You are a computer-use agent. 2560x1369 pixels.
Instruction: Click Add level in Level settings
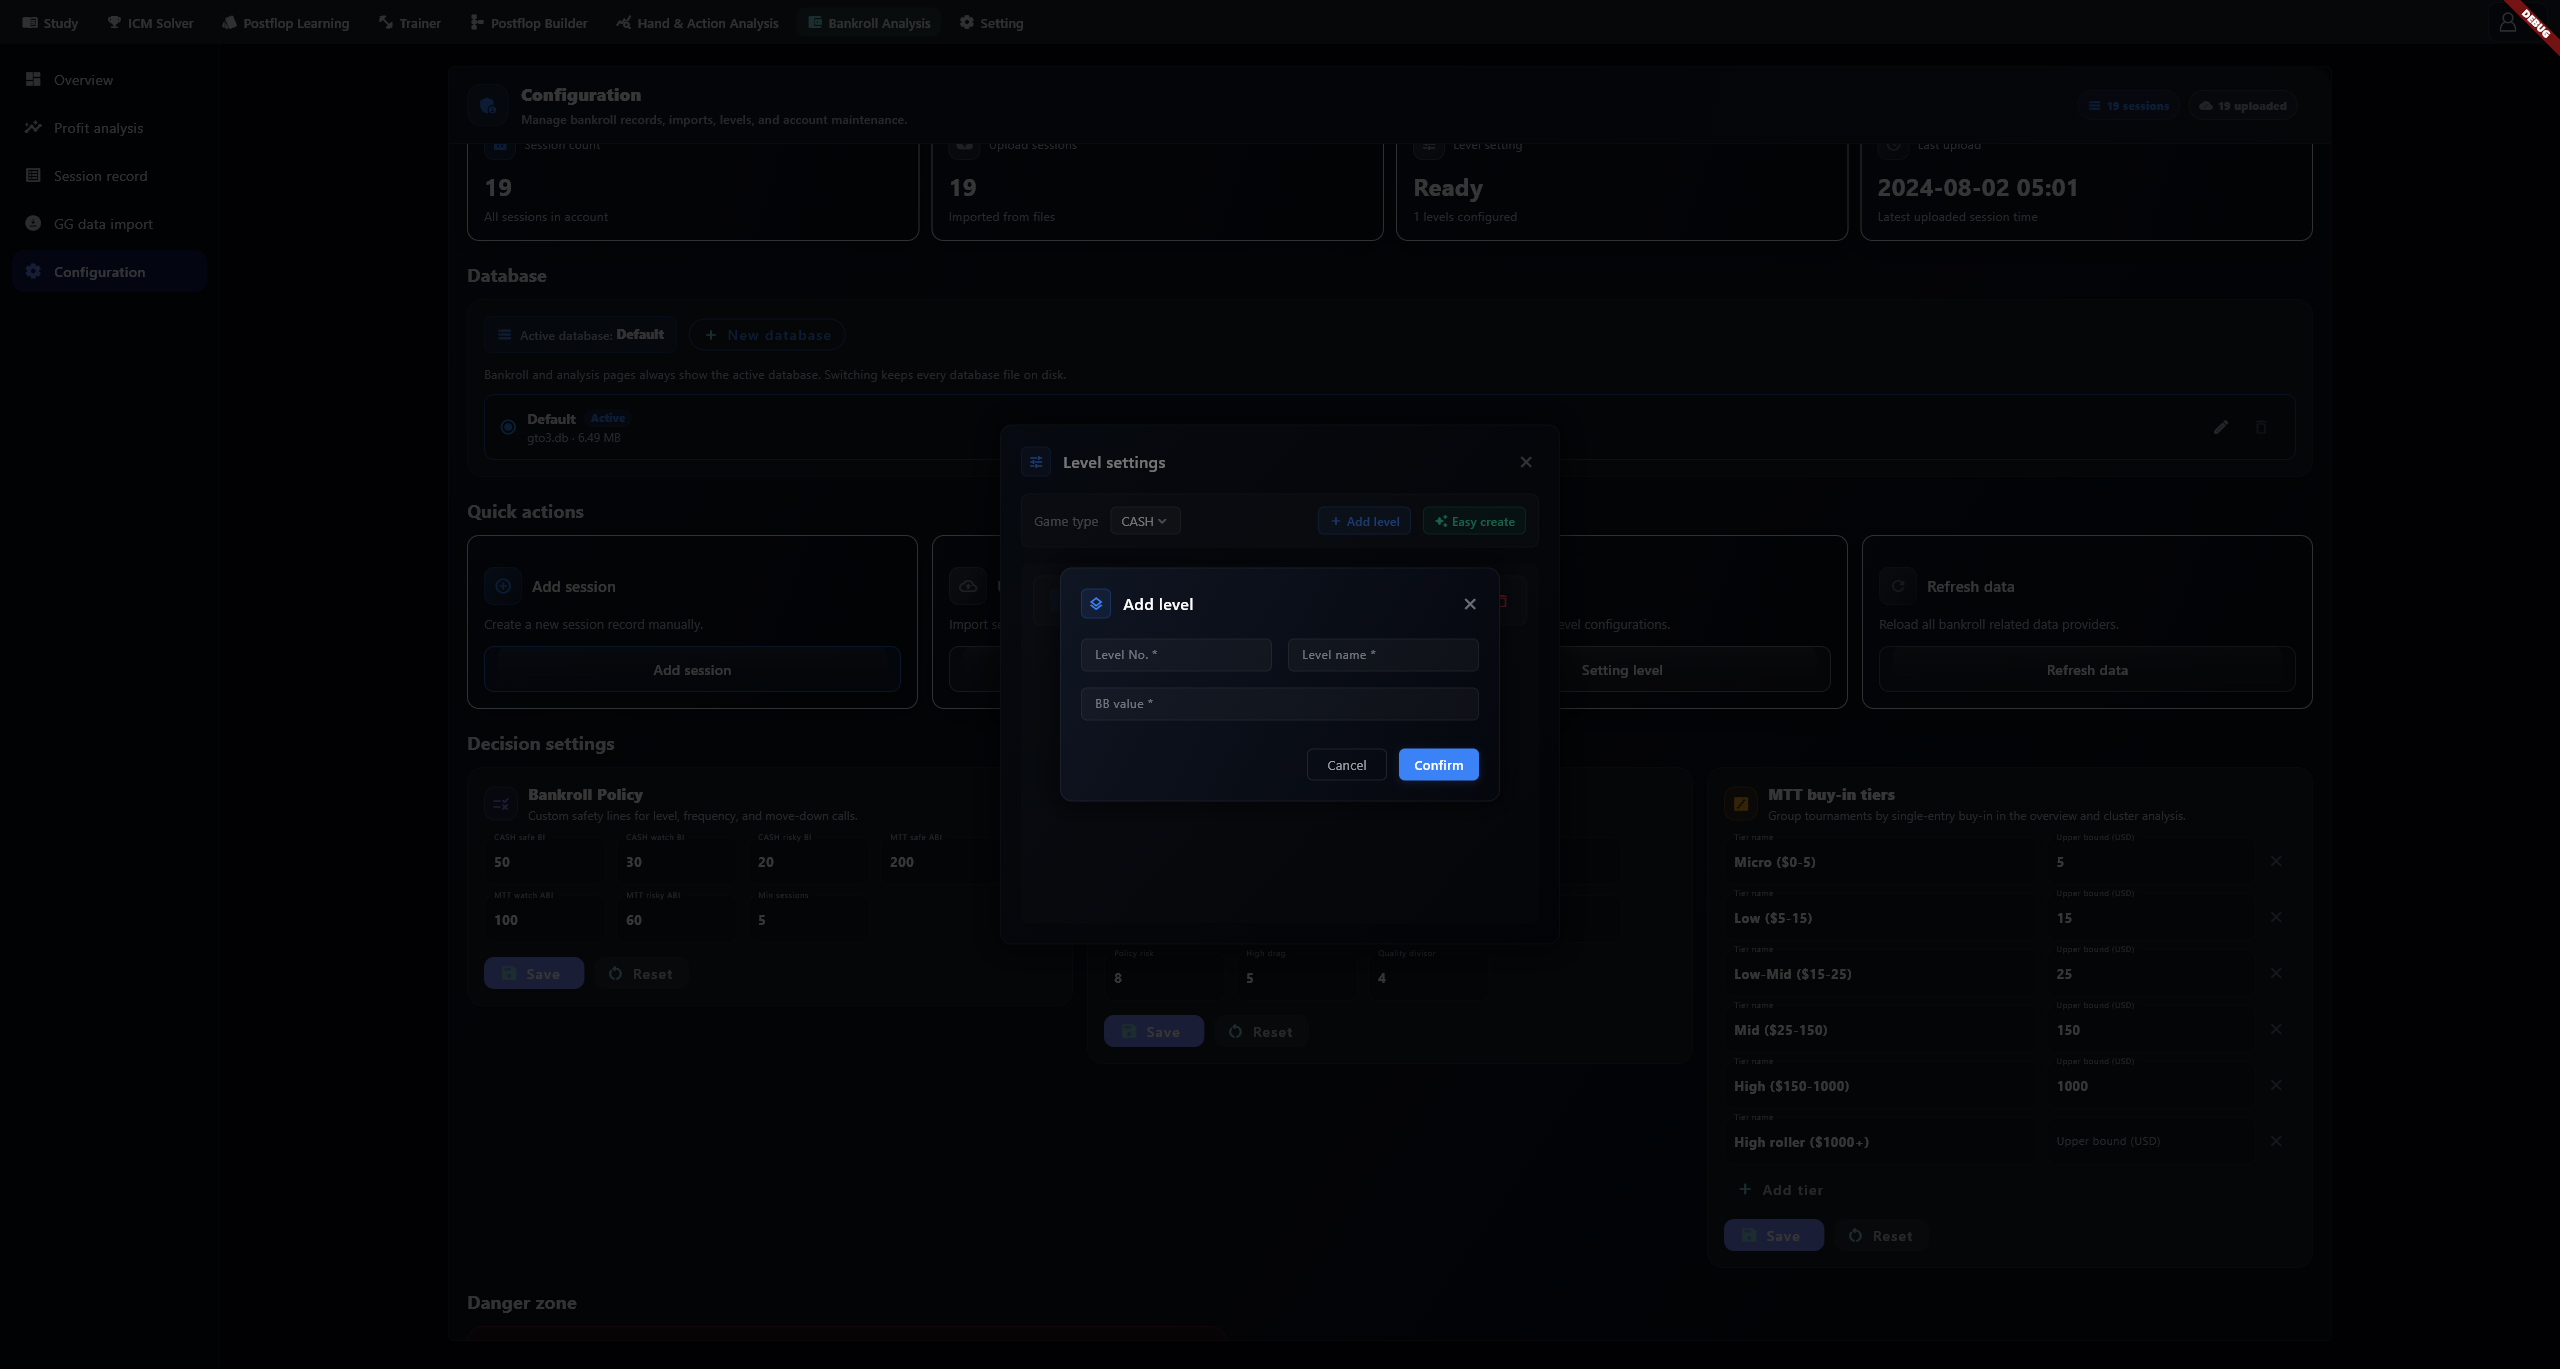pyautogui.click(x=1364, y=521)
